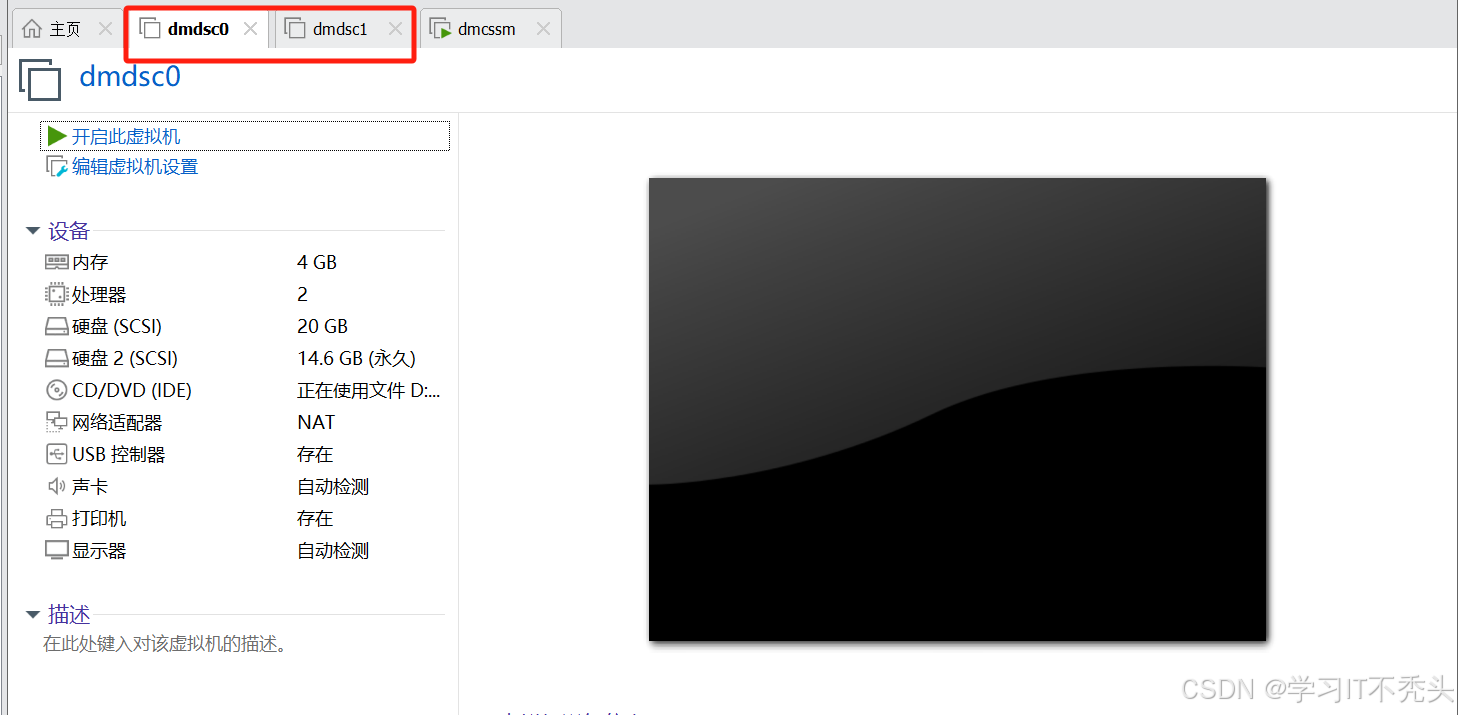Click the processor count value 2
1458x715 pixels.
click(303, 294)
